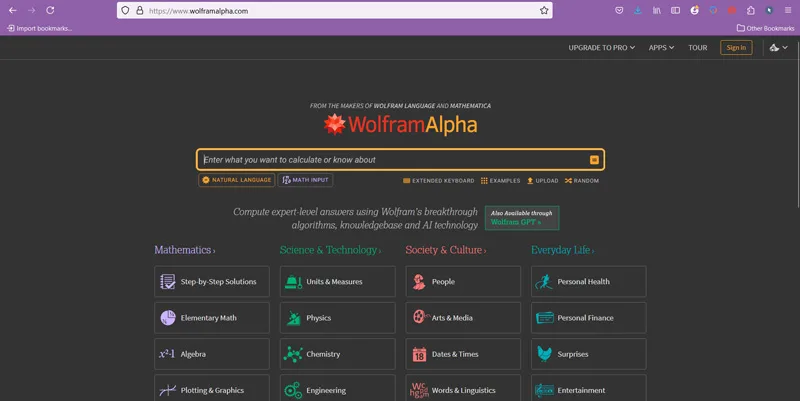Open the Personal Finance category

click(x=588, y=318)
